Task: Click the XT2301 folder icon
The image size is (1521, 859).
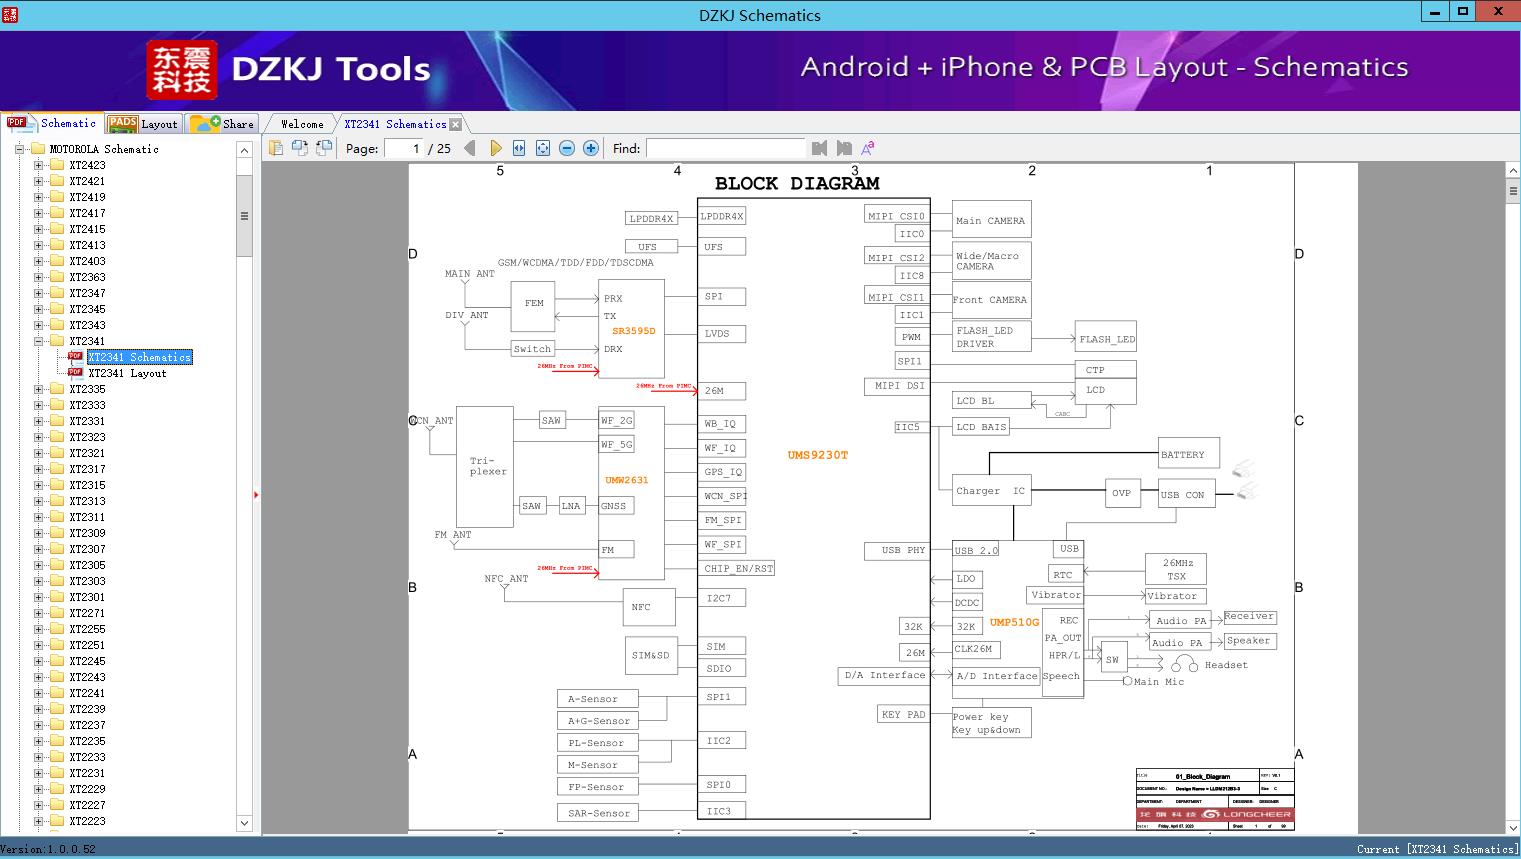Action: [x=56, y=597]
